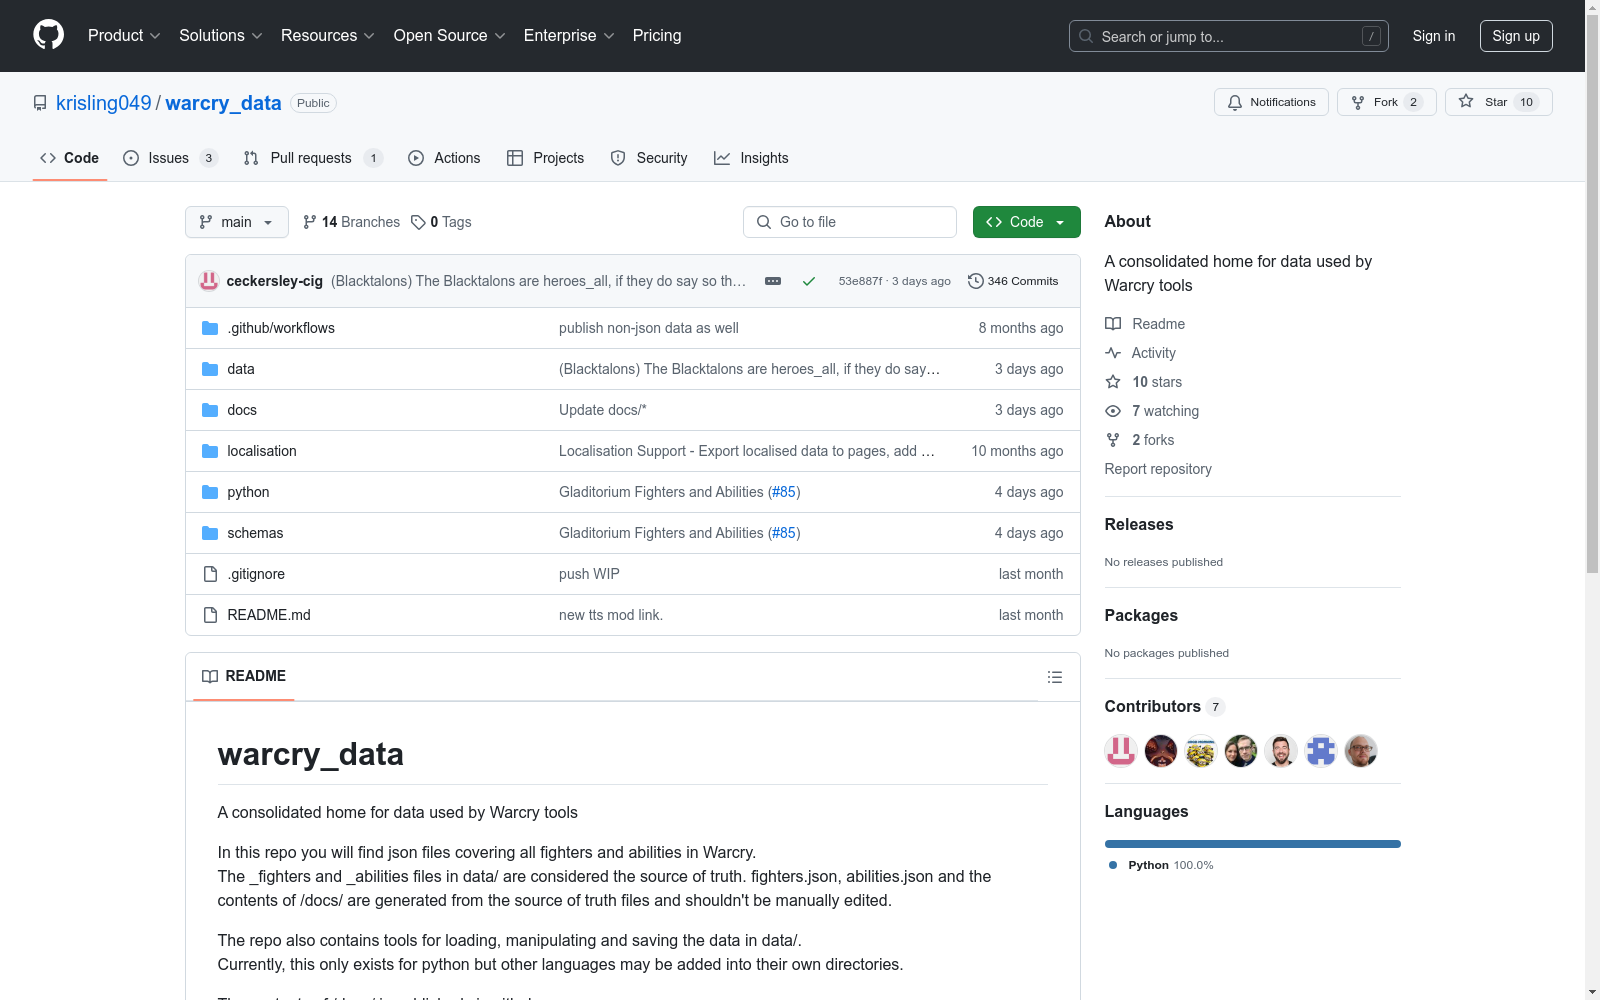Click the star icon beside 10 stars
Viewport: 1600px width, 1000px height.
click(1113, 382)
